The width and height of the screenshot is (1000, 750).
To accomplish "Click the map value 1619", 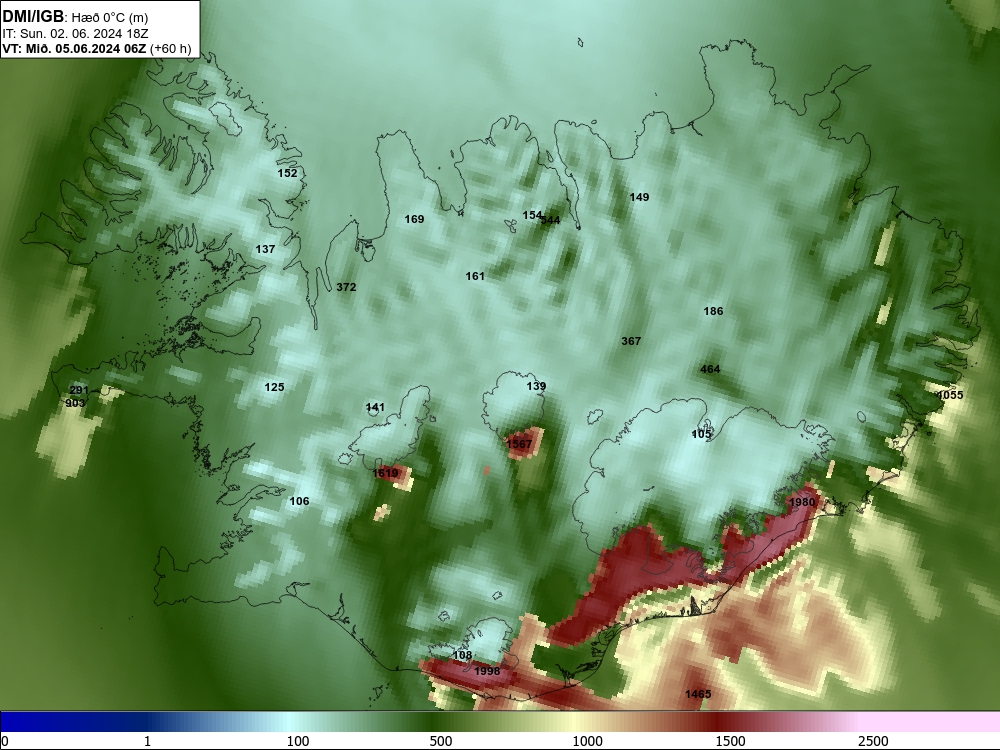I will pyautogui.click(x=385, y=473).
